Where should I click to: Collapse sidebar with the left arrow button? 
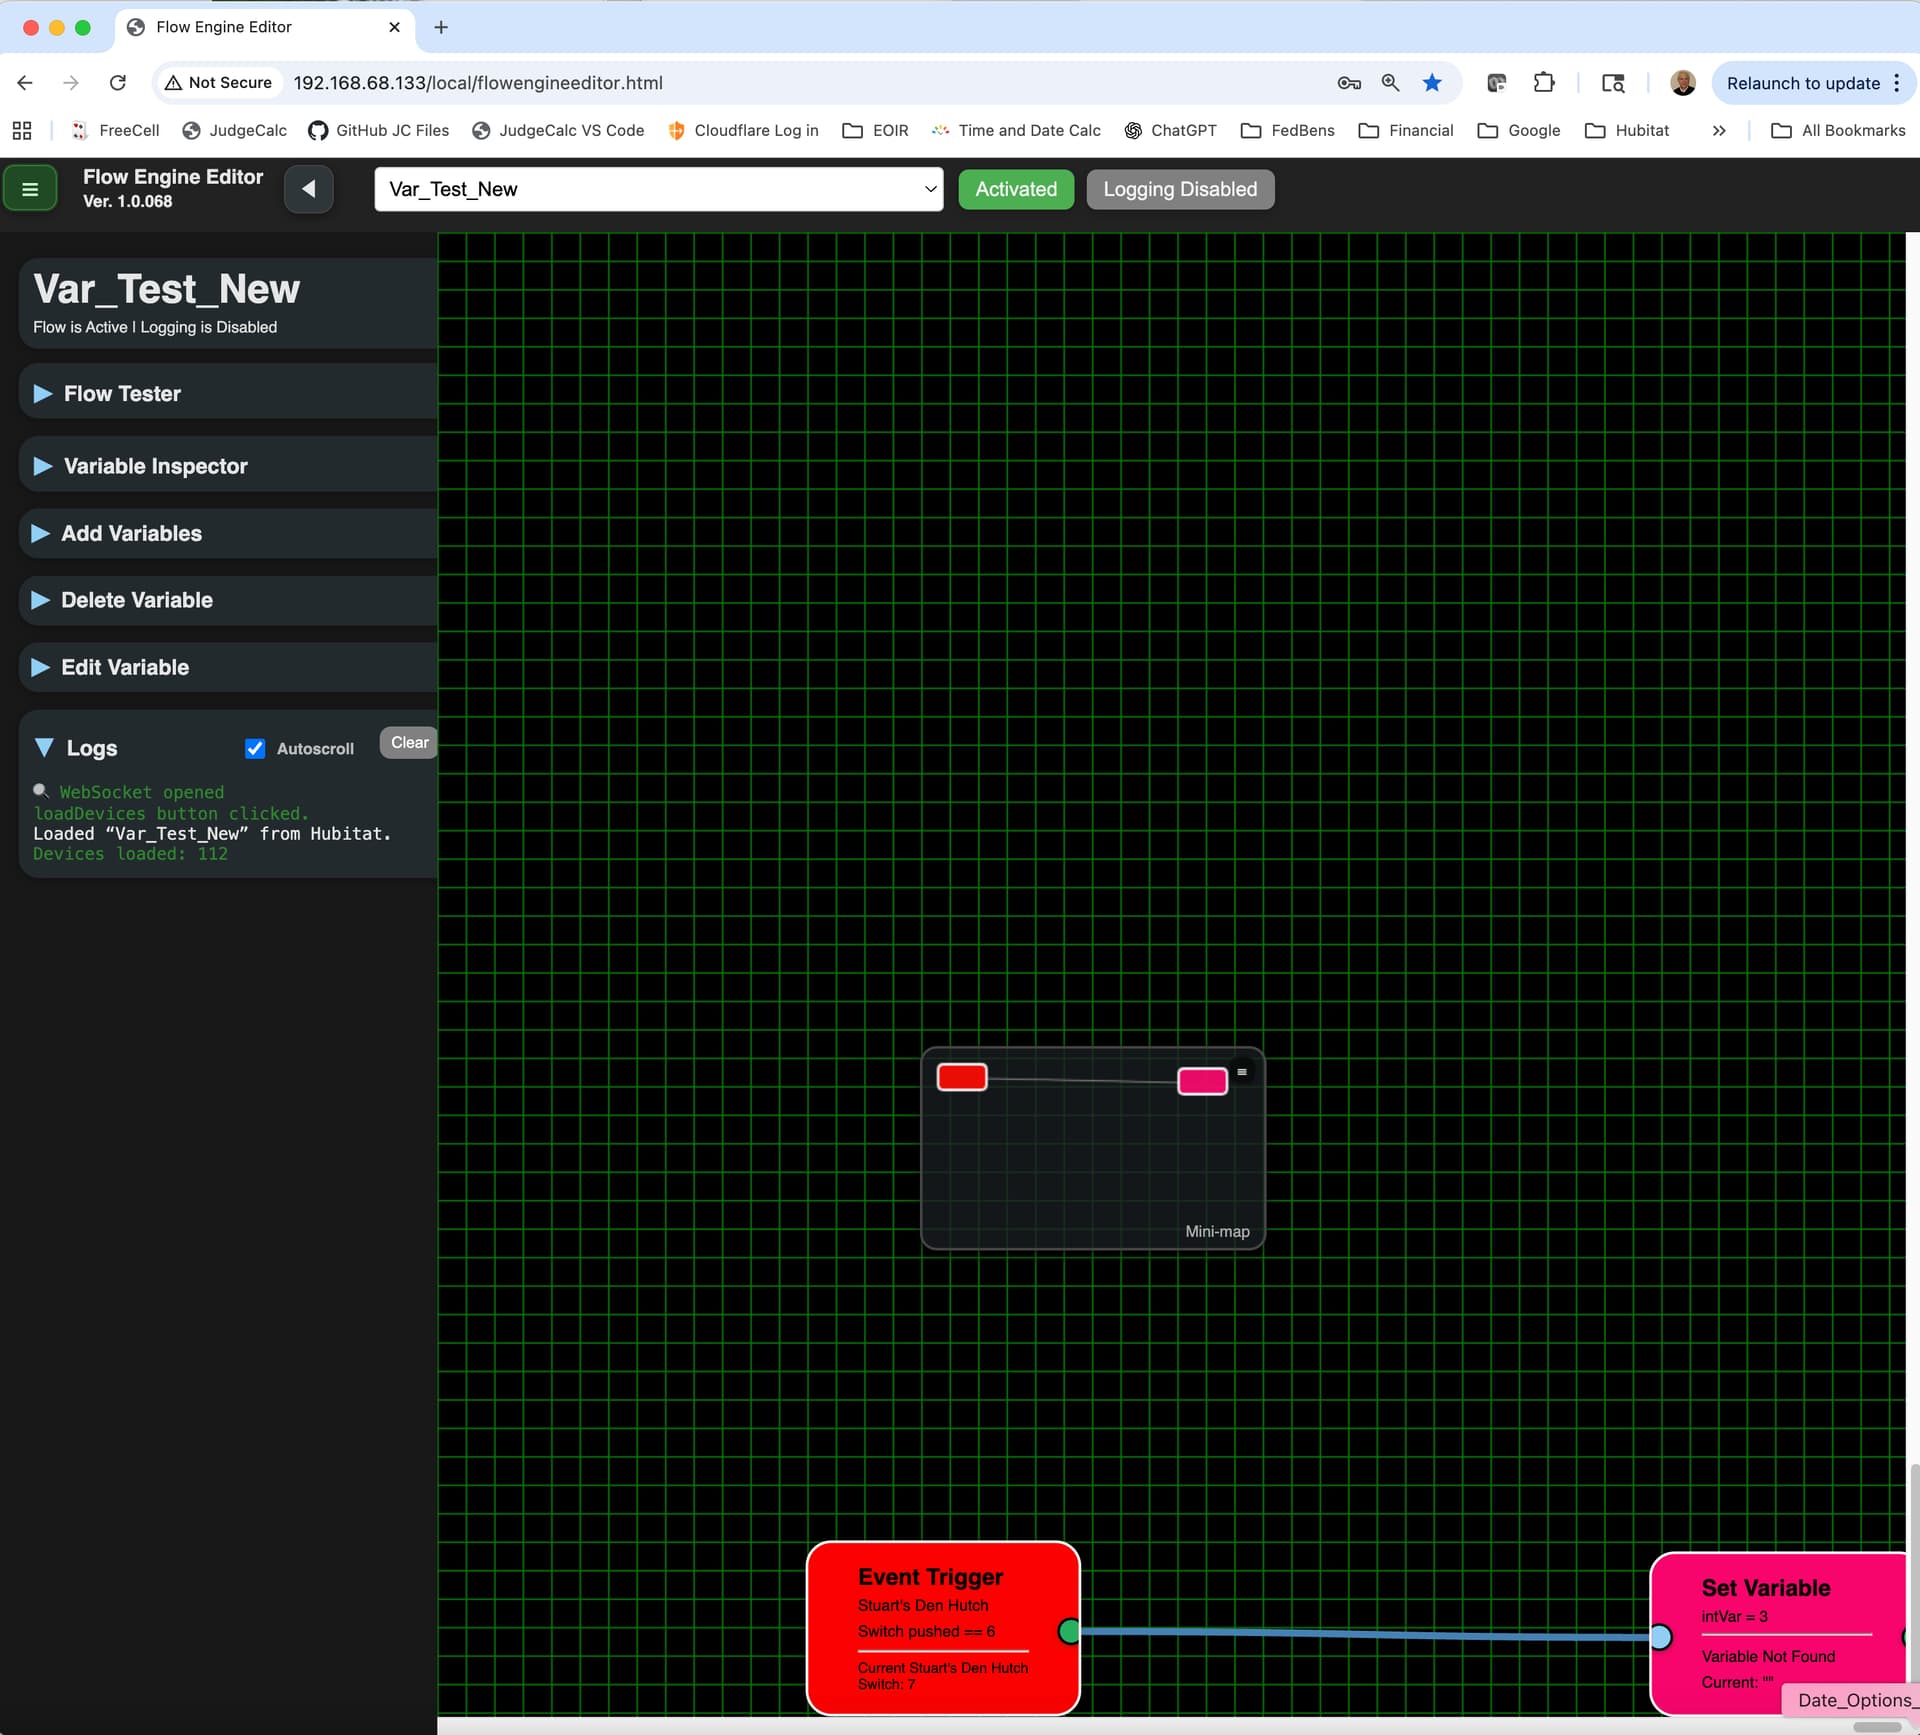coord(308,189)
